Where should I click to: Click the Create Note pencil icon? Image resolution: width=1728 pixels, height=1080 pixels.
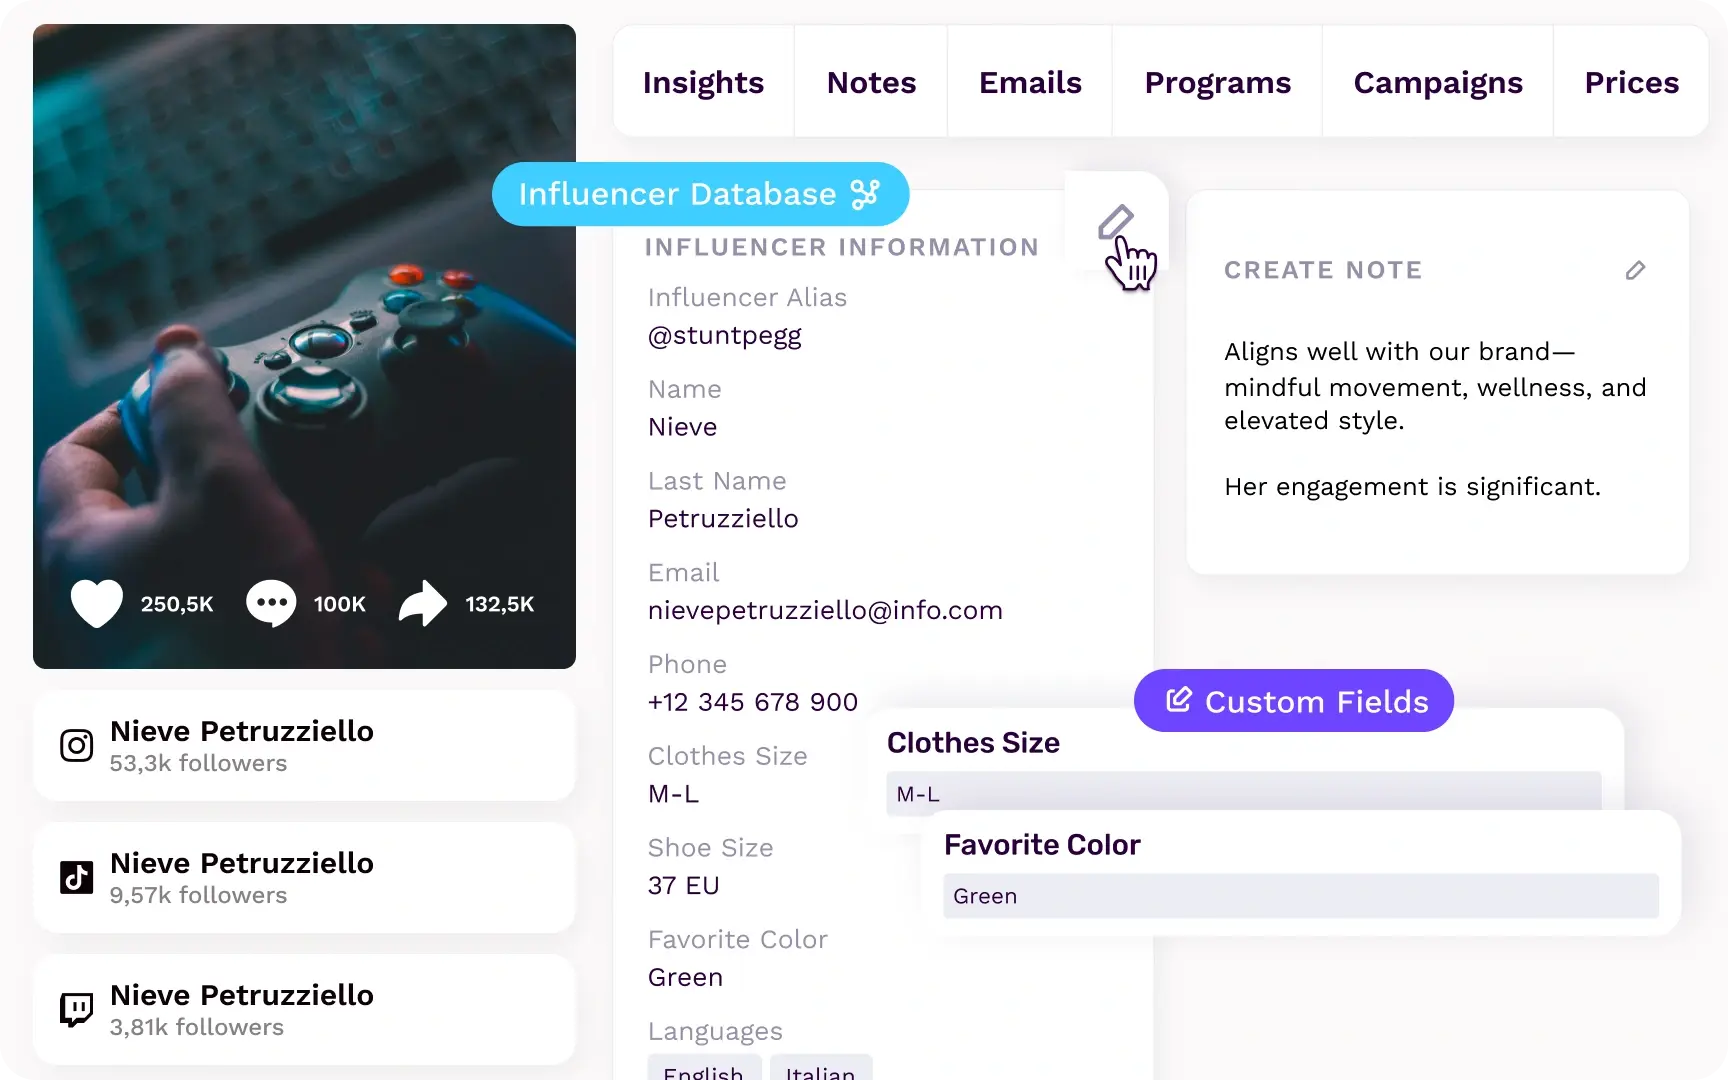[x=1635, y=270]
